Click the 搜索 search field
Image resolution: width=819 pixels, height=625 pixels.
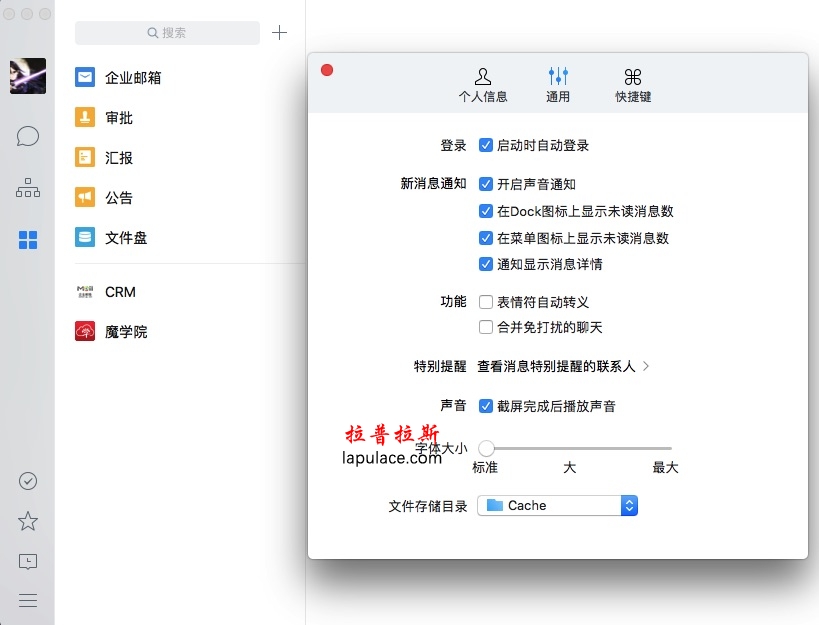(x=167, y=33)
